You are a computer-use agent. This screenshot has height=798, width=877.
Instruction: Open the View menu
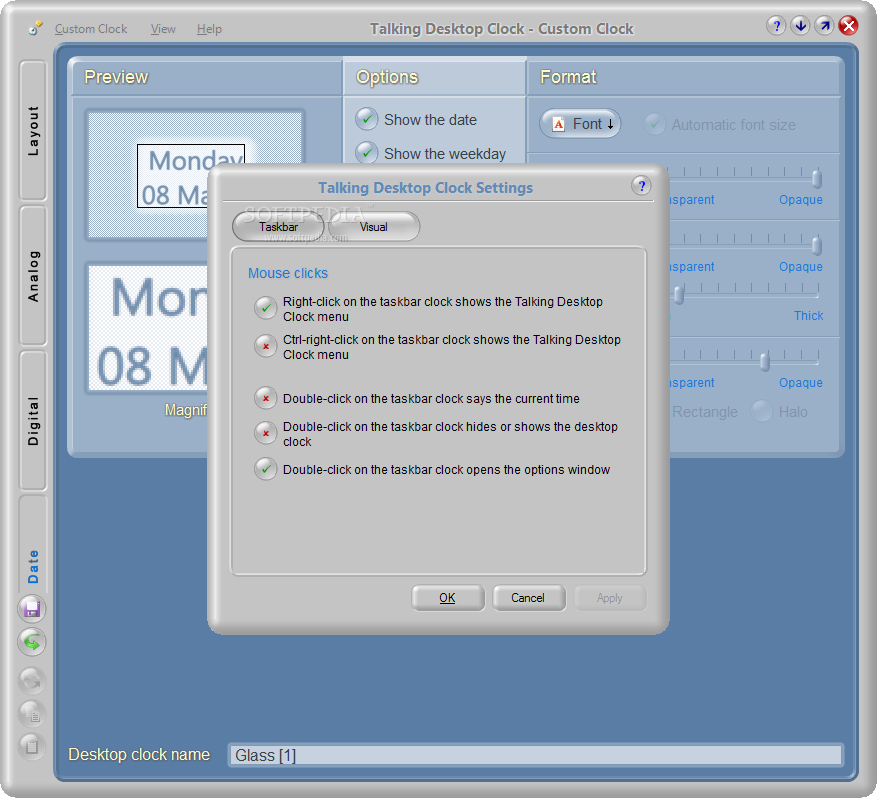coord(163,29)
